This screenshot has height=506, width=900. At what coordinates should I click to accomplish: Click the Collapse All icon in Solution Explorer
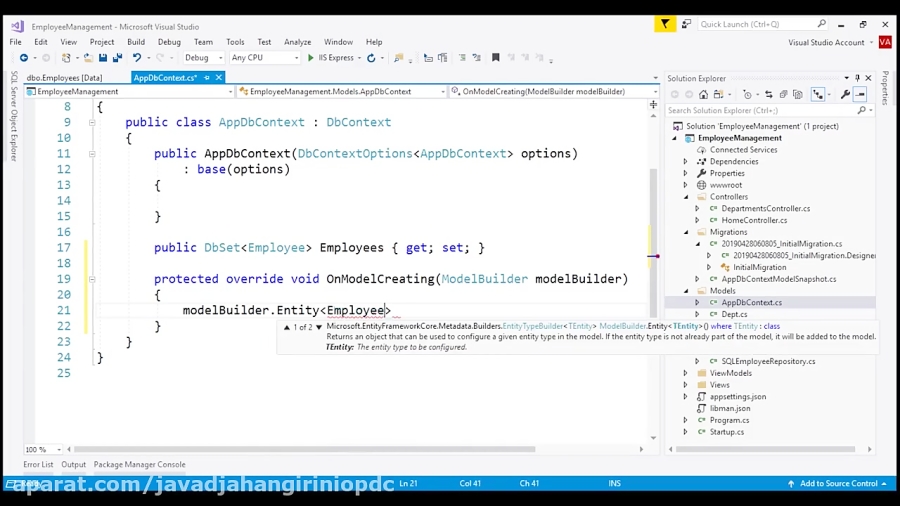point(783,95)
